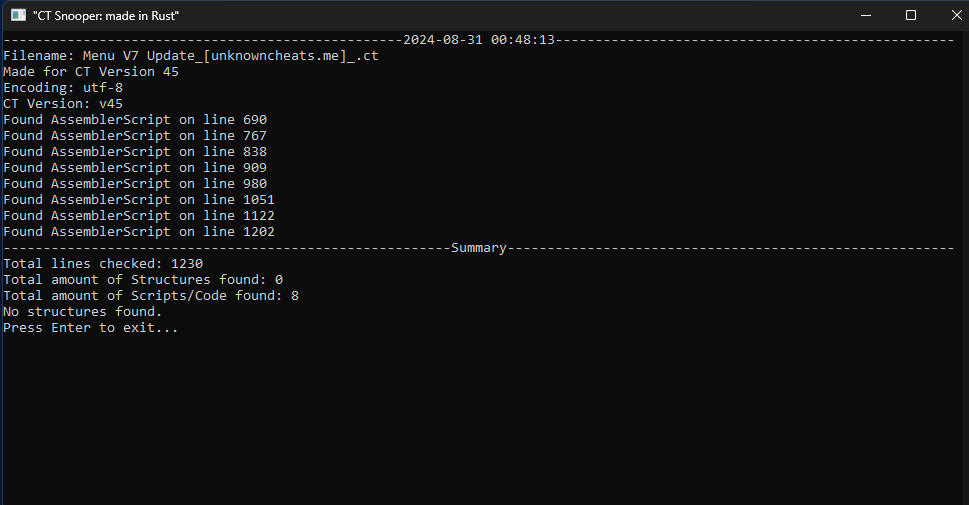Click "Total amount of Scripts/Code found: 8"
This screenshot has width=969, height=505.
[151, 296]
